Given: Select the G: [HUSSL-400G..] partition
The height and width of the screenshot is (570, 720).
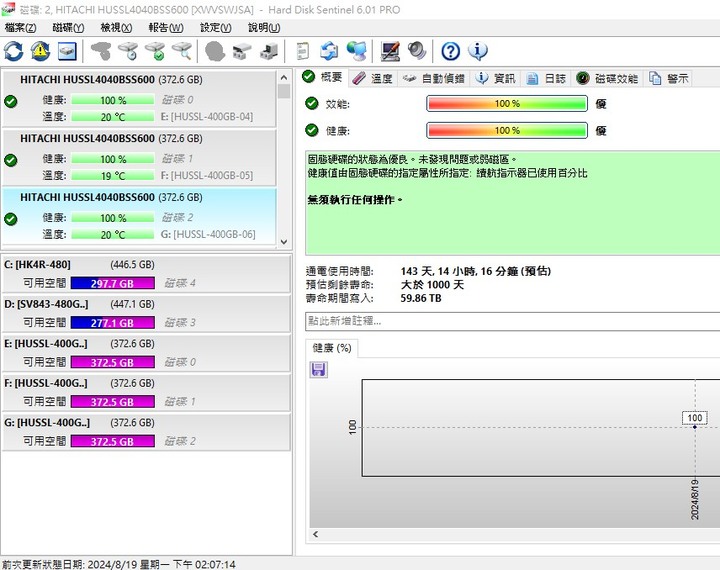Looking at the screenshot, I should pos(146,432).
